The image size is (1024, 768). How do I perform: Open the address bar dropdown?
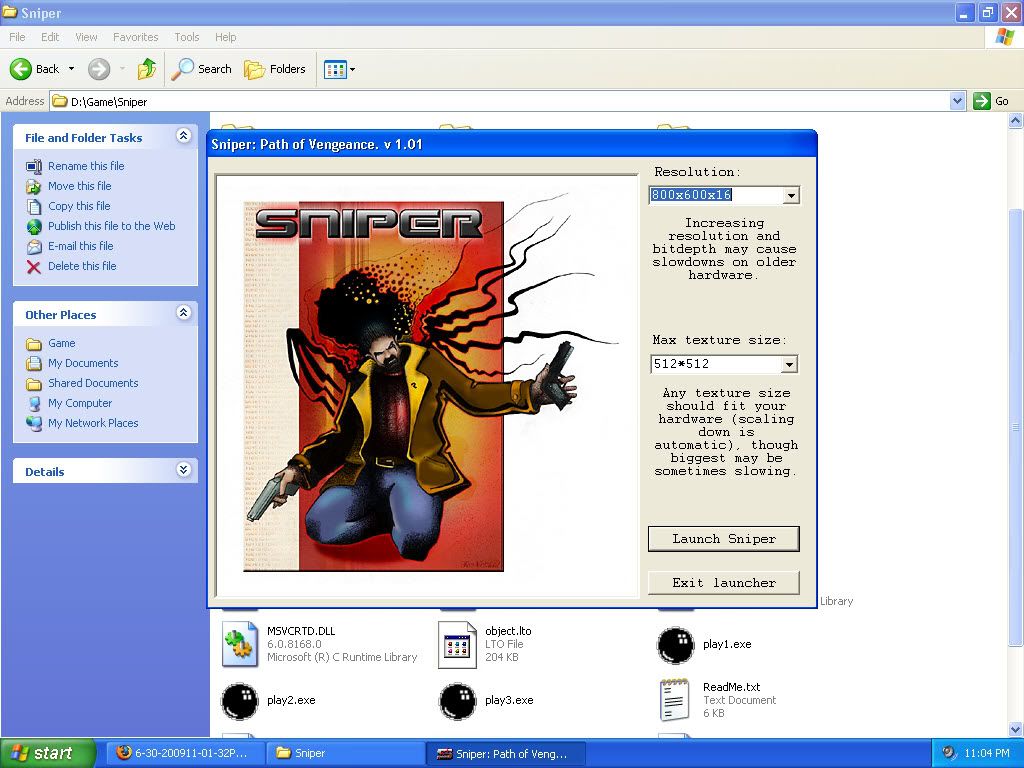(957, 101)
